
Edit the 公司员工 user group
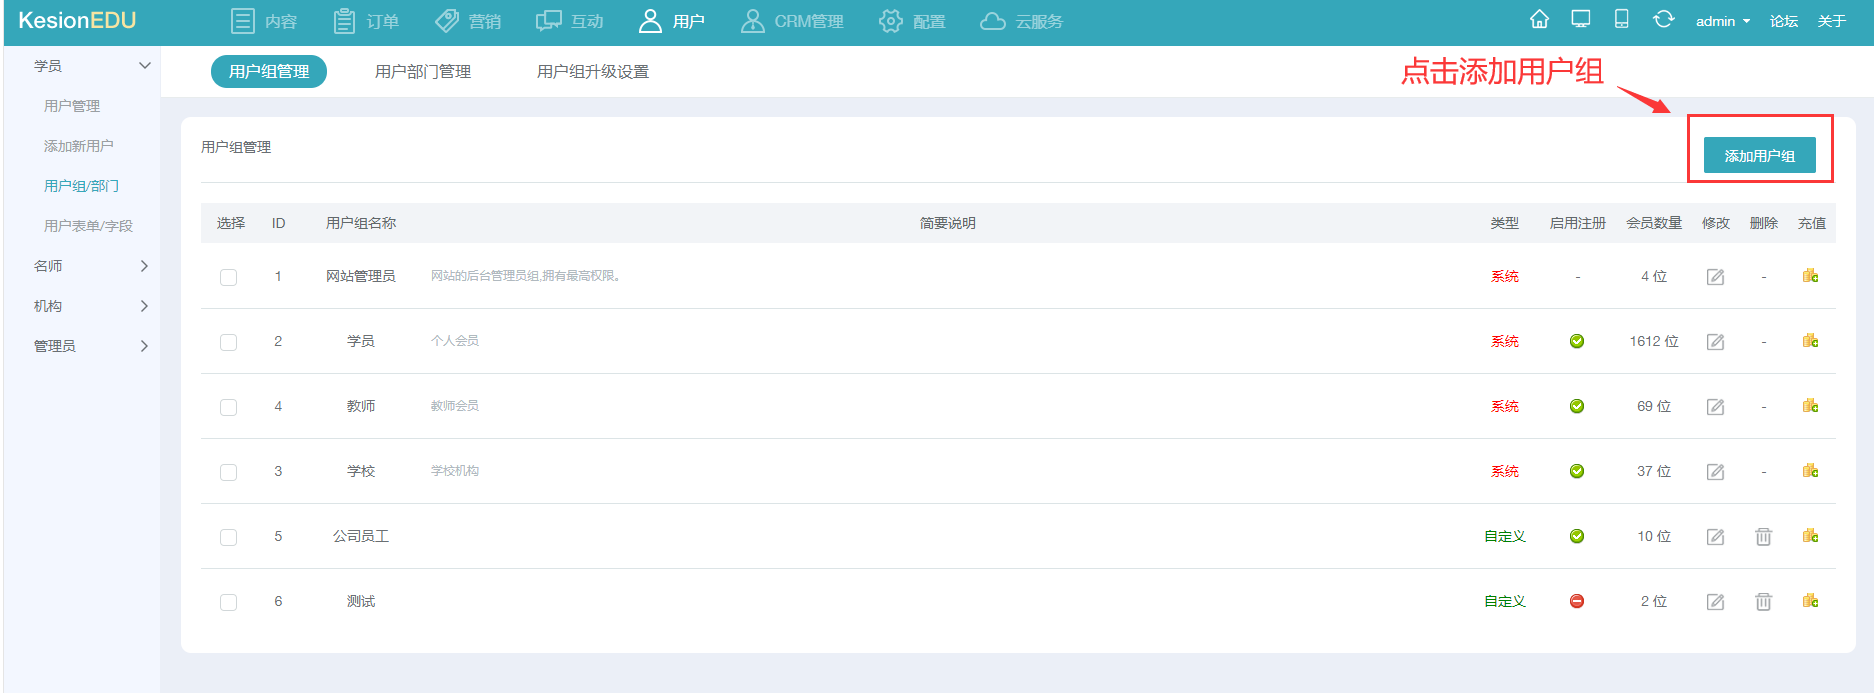pos(1715,537)
